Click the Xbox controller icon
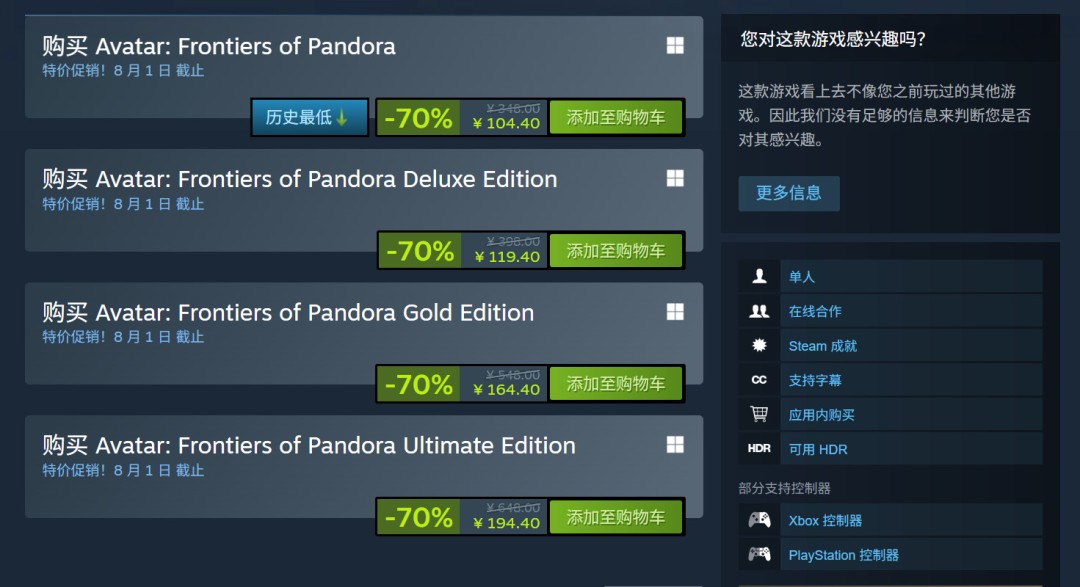Viewport: 1080px width, 587px height. [x=760, y=519]
